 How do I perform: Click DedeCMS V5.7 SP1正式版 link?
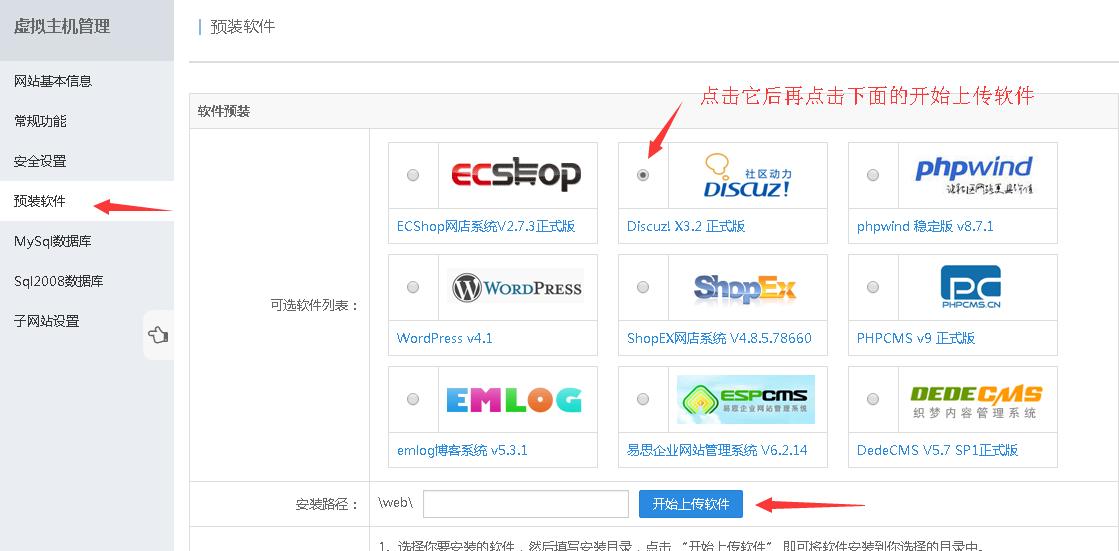pos(937,450)
